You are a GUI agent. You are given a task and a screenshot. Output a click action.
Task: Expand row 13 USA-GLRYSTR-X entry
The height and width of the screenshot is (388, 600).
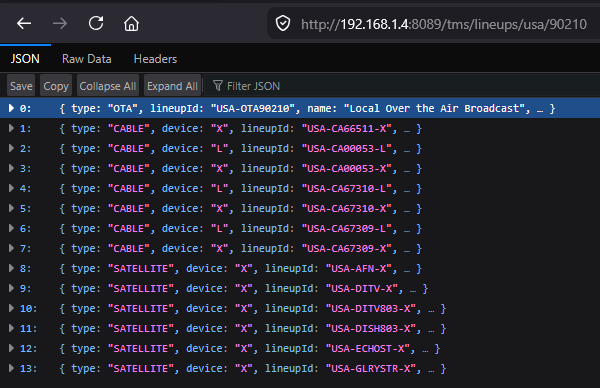pyautogui.click(x=11, y=368)
